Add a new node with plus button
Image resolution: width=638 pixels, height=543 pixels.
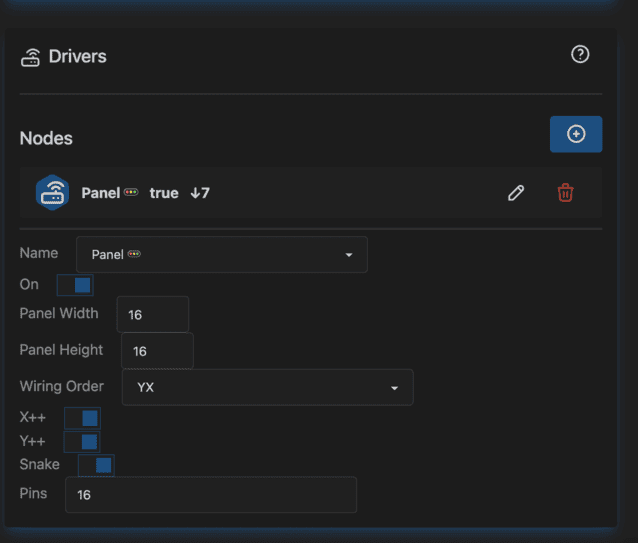576,134
